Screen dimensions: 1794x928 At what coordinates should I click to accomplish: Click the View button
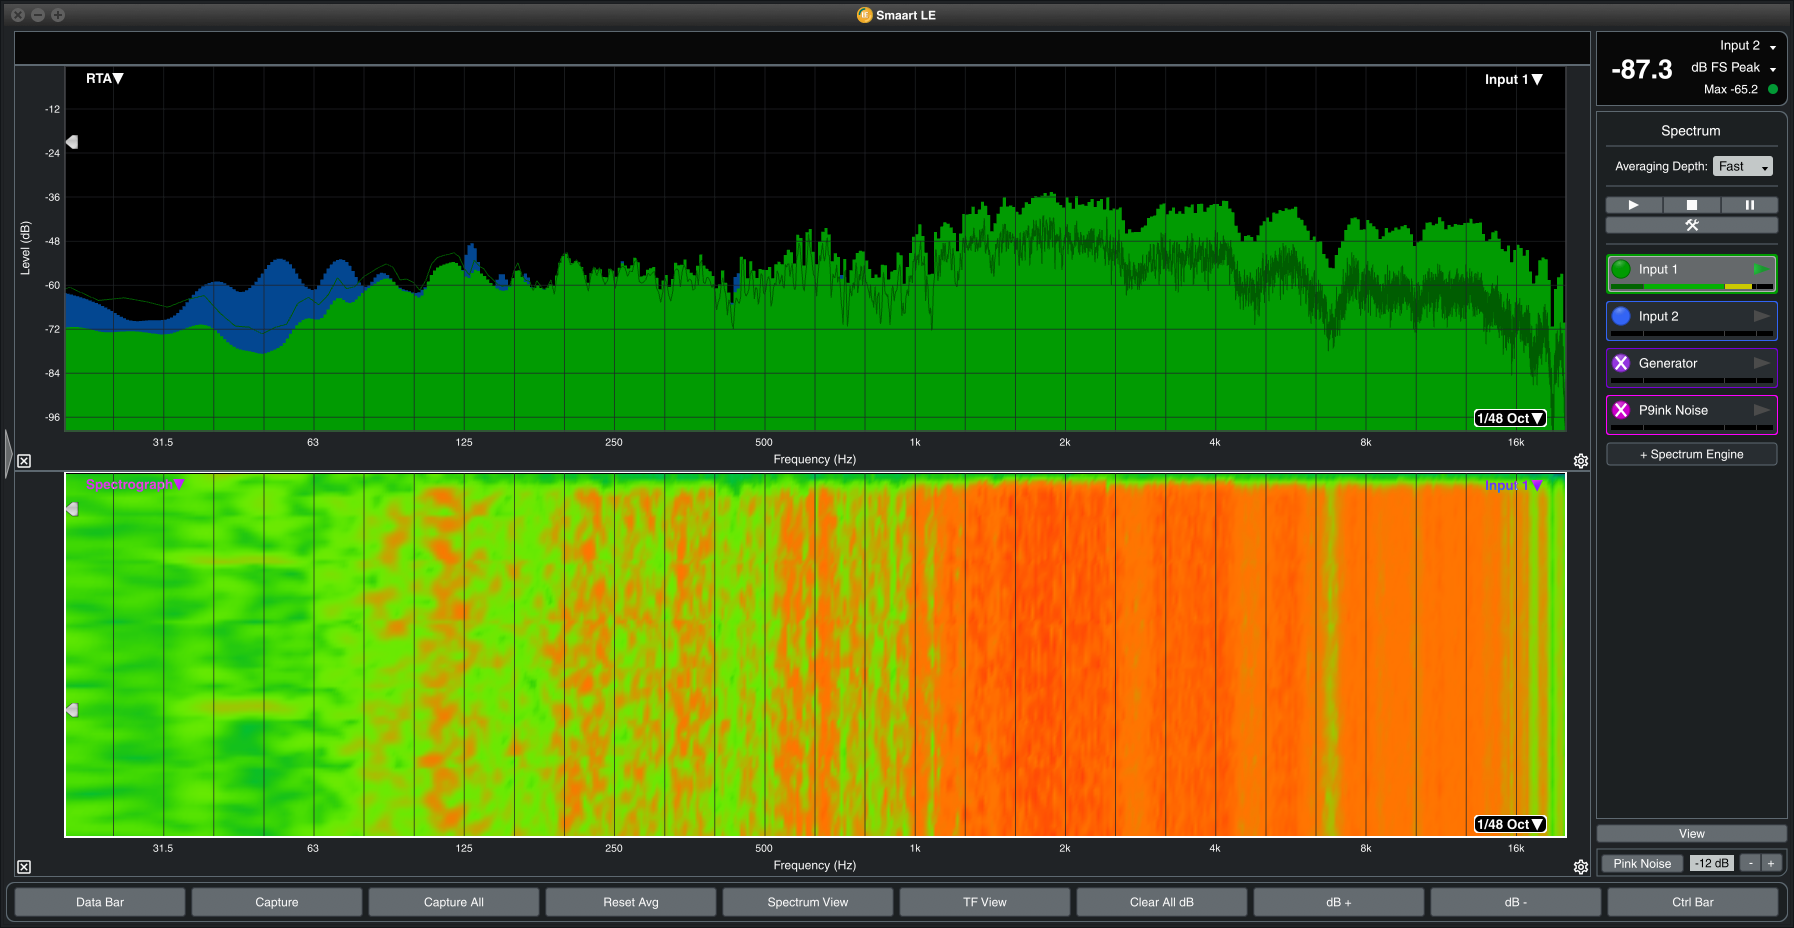coord(1692,834)
